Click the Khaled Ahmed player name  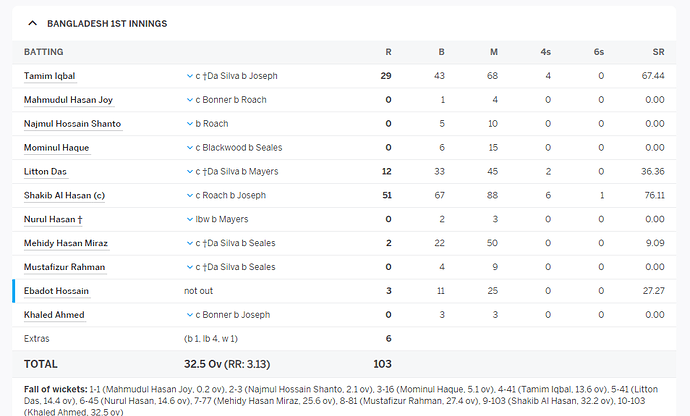[x=54, y=315]
